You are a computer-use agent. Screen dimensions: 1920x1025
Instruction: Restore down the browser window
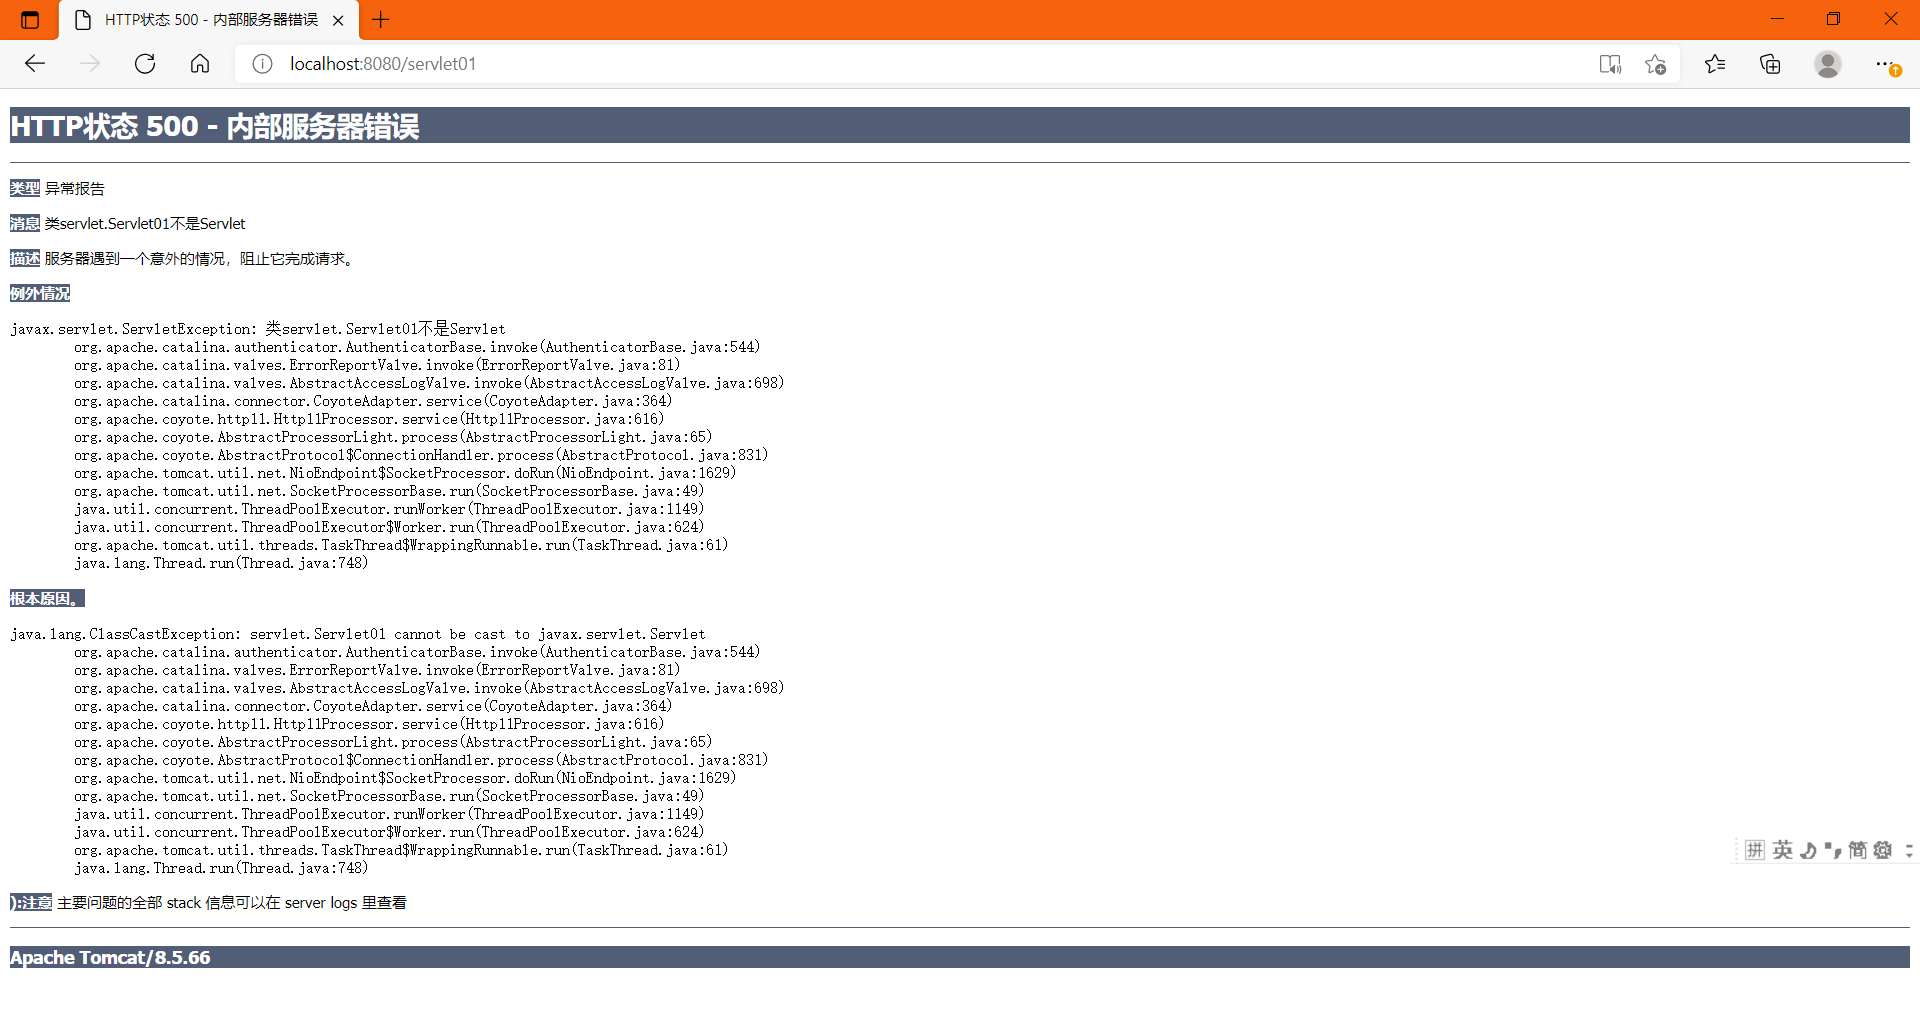(1833, 19)
